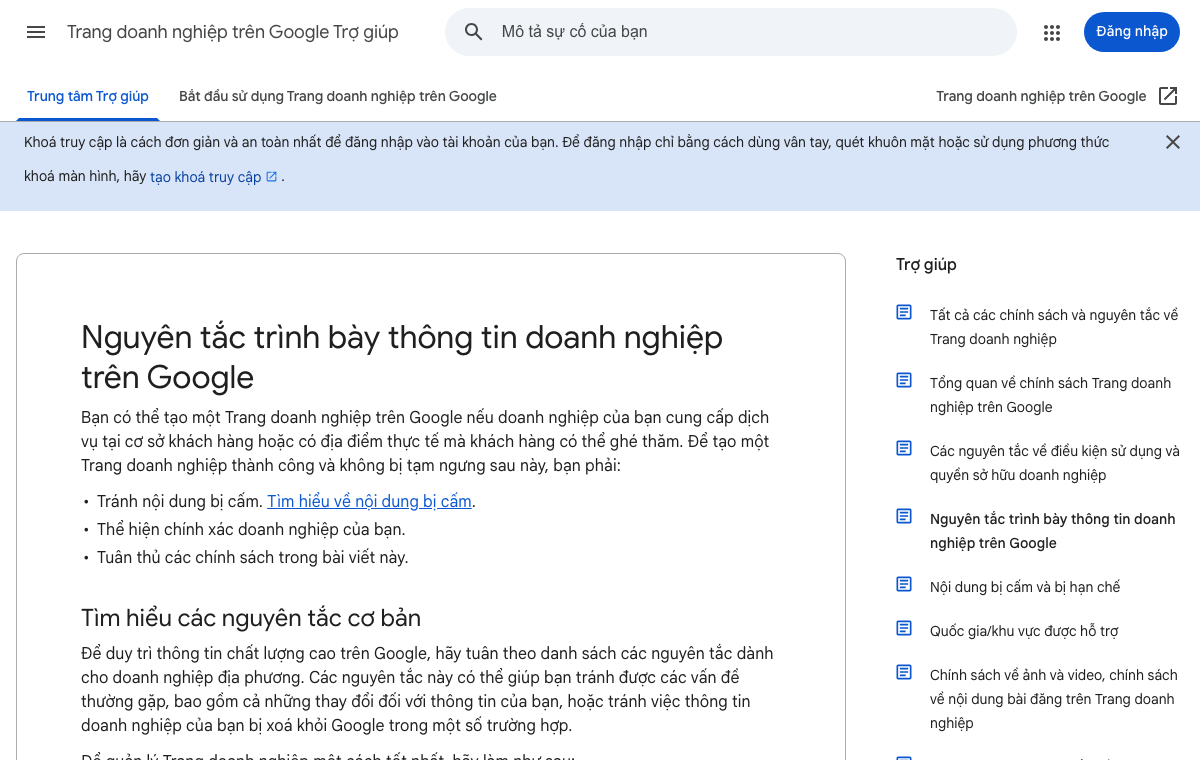
Task: Click article icon beside Tổng quan về chính sách
Action: tap(904, 380)
